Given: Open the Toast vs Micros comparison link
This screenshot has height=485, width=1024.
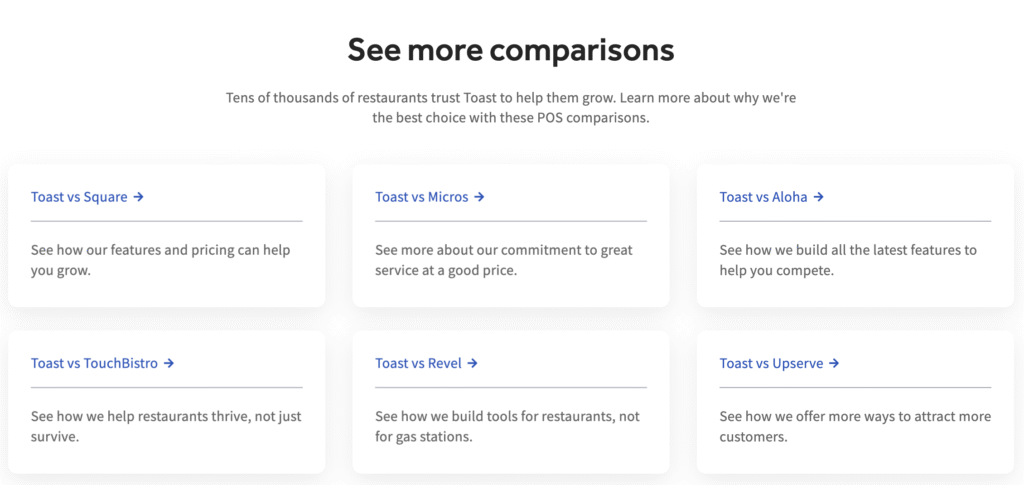Looking at the screenshot, I should tap(421, 197).
